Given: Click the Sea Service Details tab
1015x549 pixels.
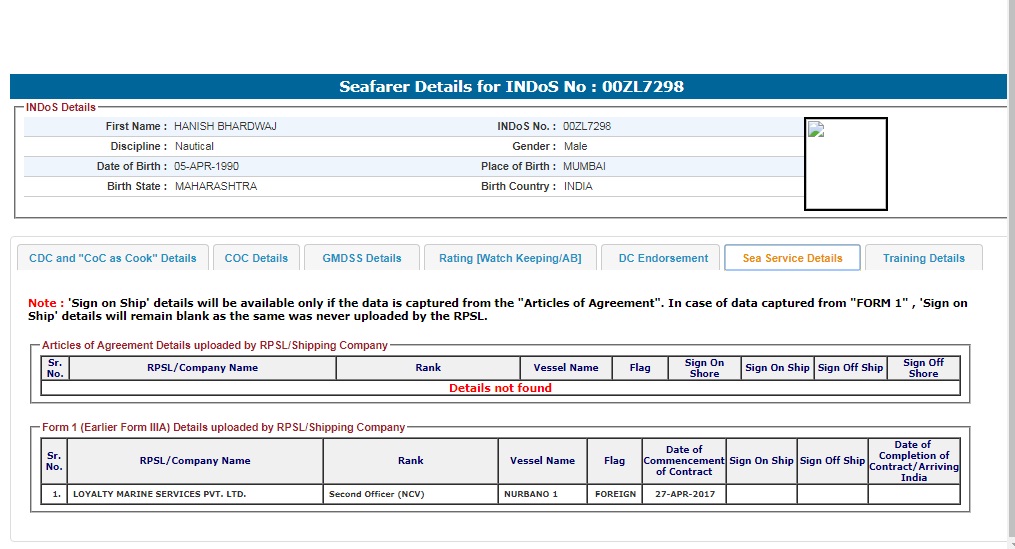Looking at the screenshot, I should (792, 258).
